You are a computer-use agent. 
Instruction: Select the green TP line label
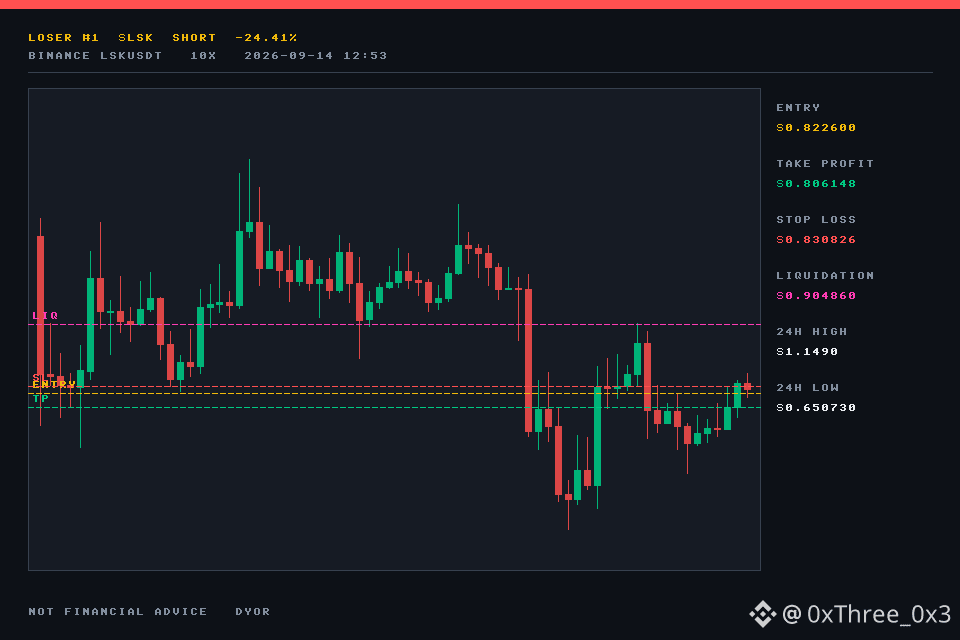pos(40,399)
